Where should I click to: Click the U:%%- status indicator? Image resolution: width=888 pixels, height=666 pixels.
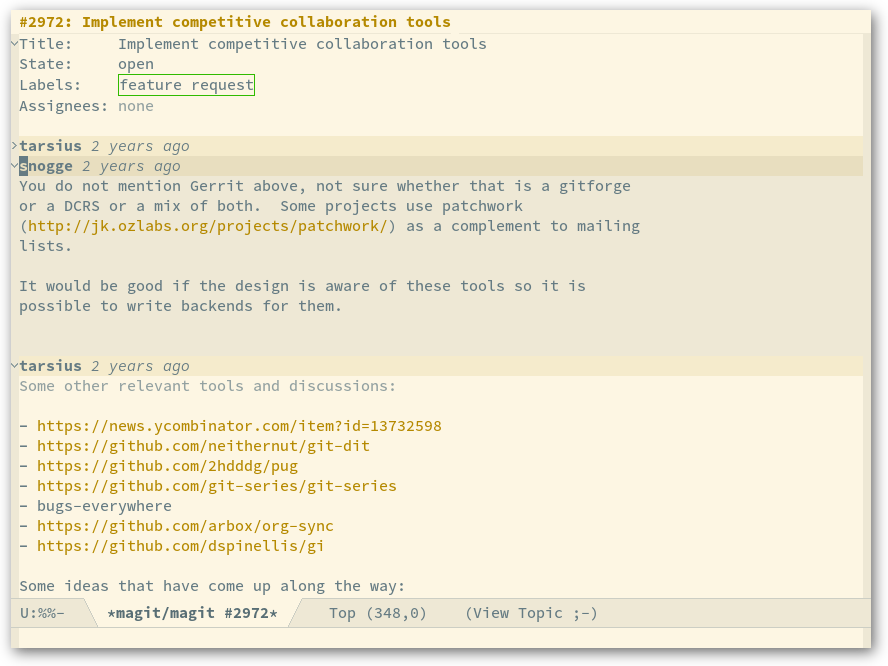42,613
